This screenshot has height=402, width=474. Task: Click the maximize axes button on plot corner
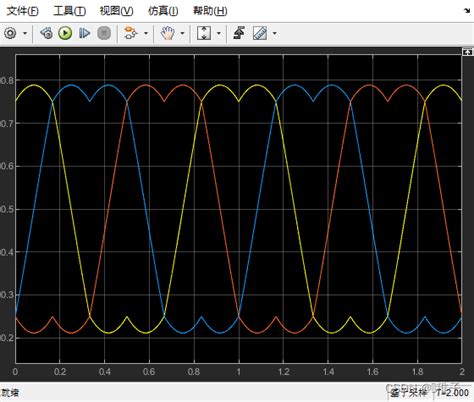[467, 52]
